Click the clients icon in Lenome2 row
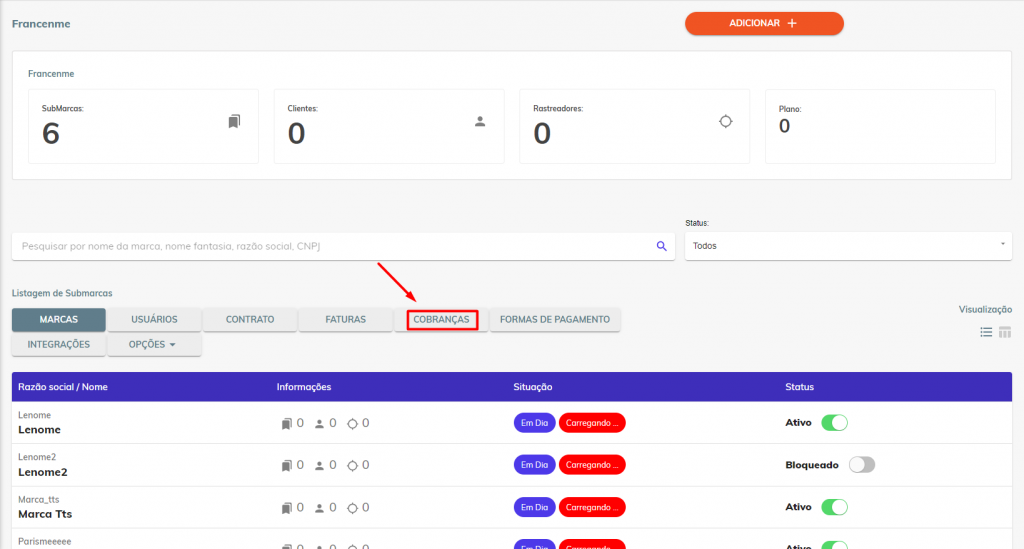 tap(319, 465)
